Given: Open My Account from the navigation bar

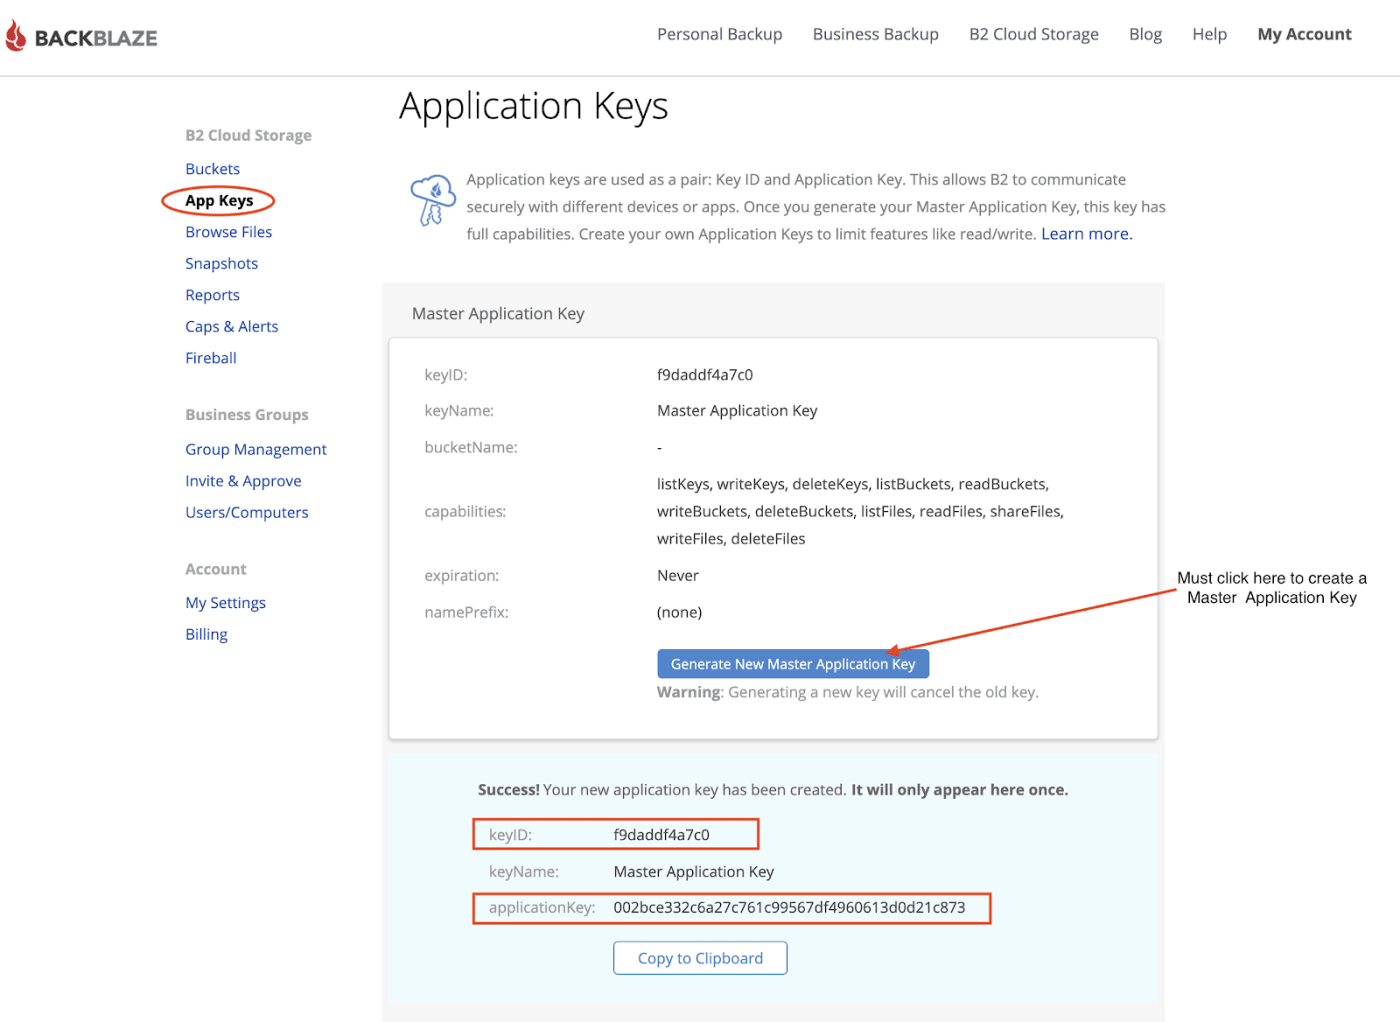Looking at the screenshot, I should pos(1304,33).
